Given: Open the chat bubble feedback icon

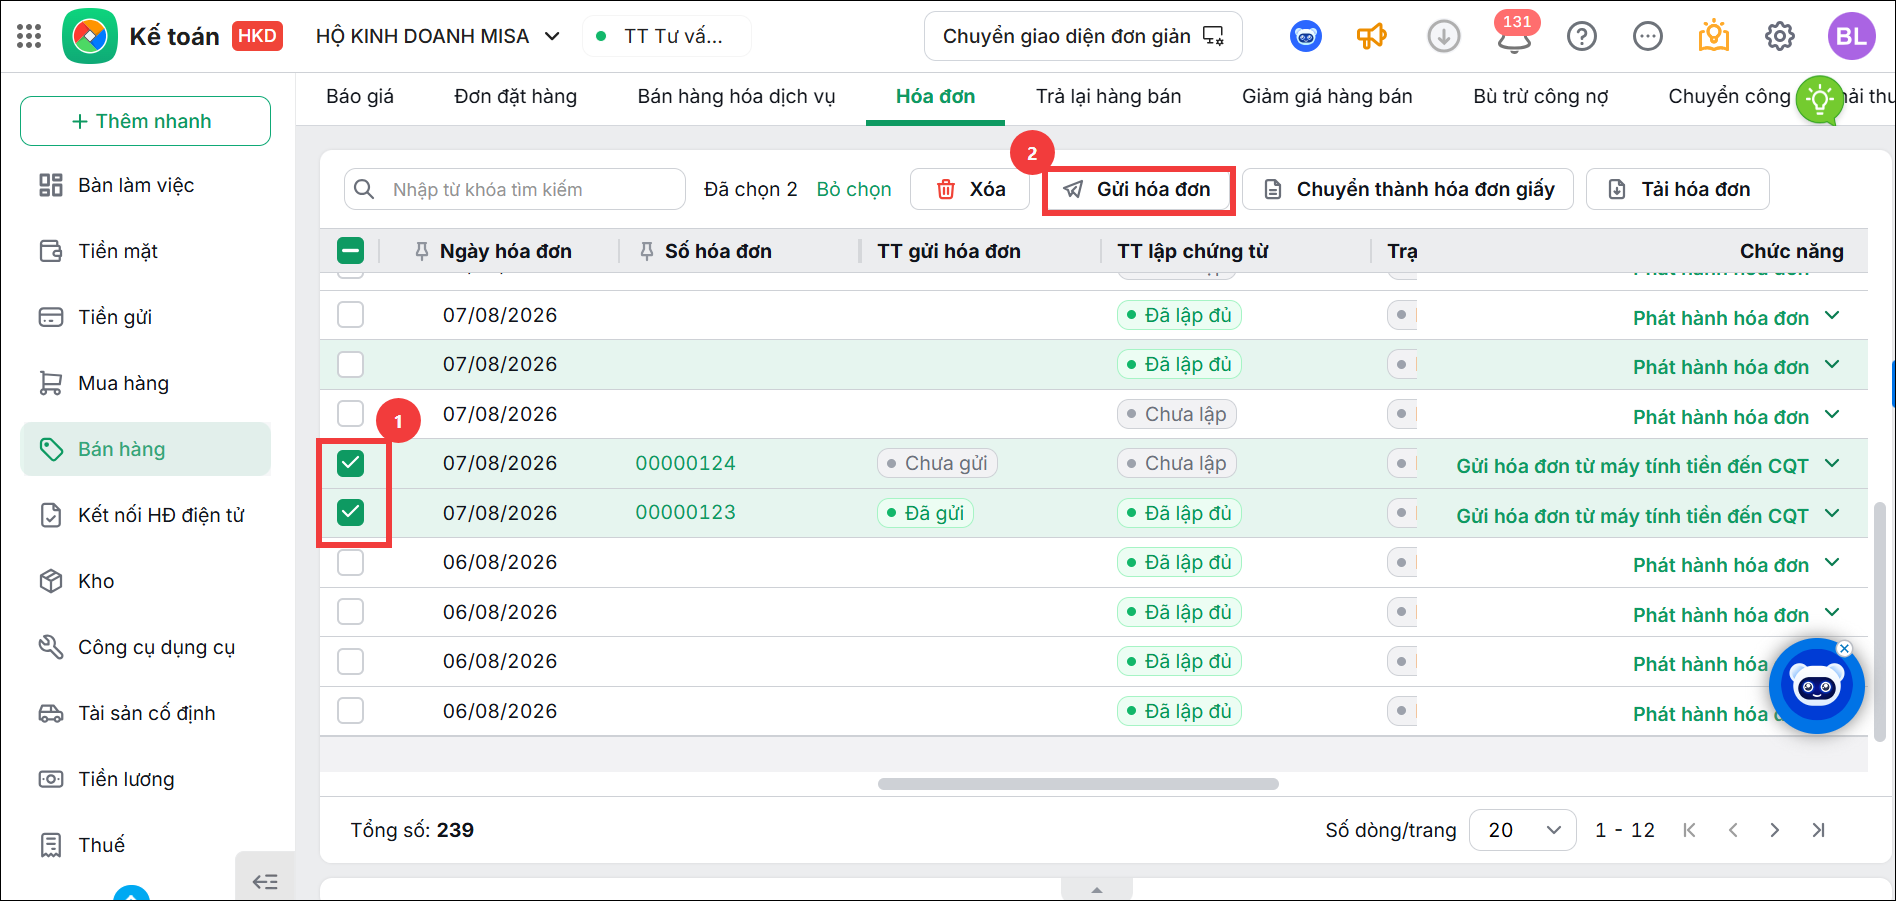Looking at the screenshot, I should 1647,36.
